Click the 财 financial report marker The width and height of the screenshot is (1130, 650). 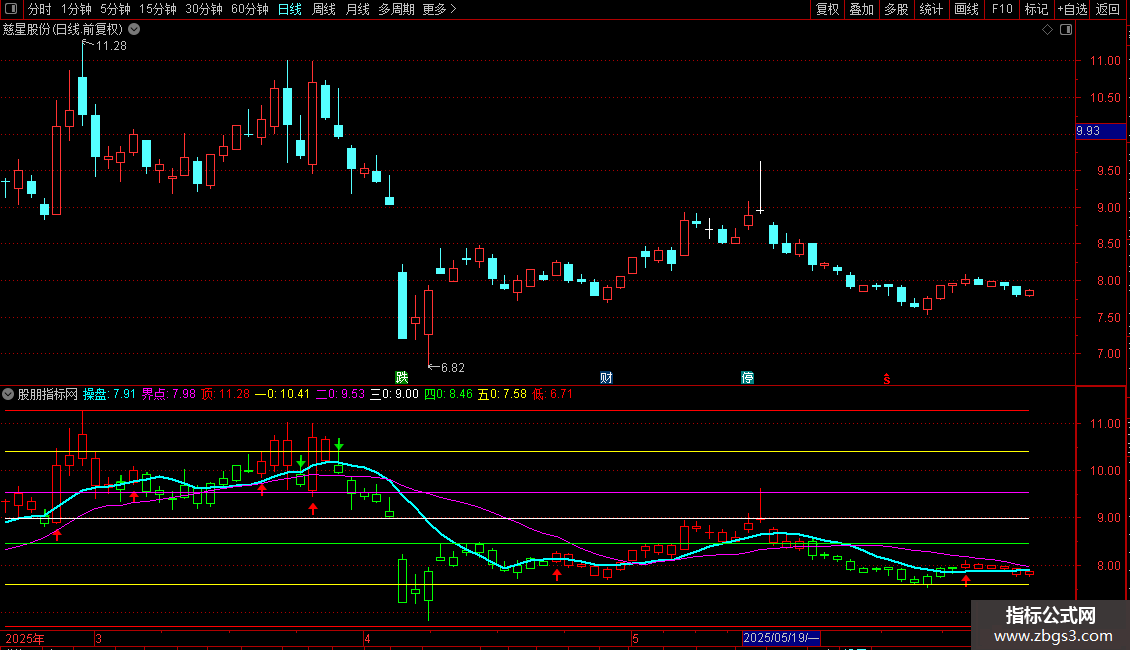(606, 378)
